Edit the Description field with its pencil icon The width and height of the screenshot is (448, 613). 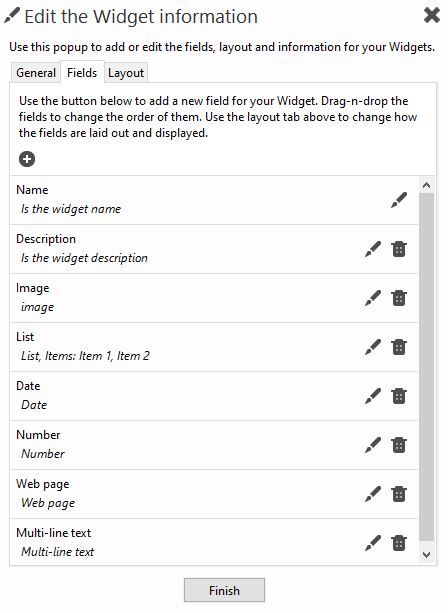point(373,249)
